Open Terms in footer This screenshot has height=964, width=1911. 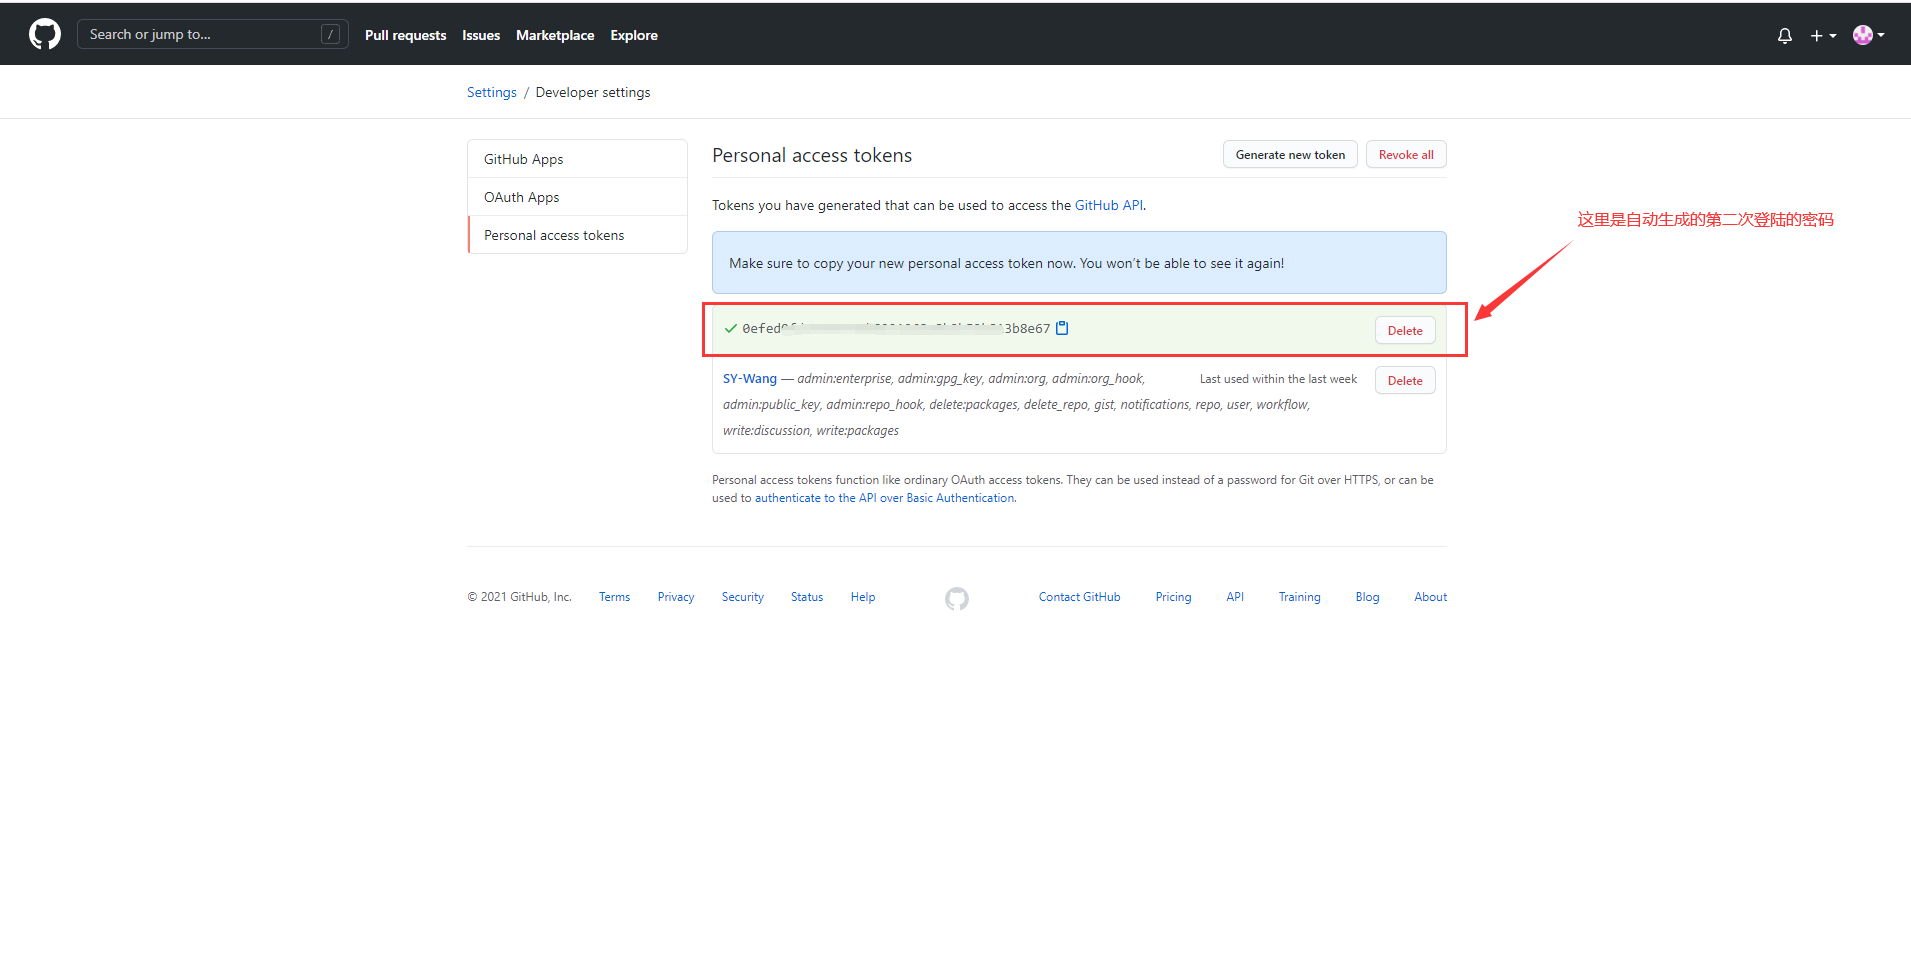614,597
